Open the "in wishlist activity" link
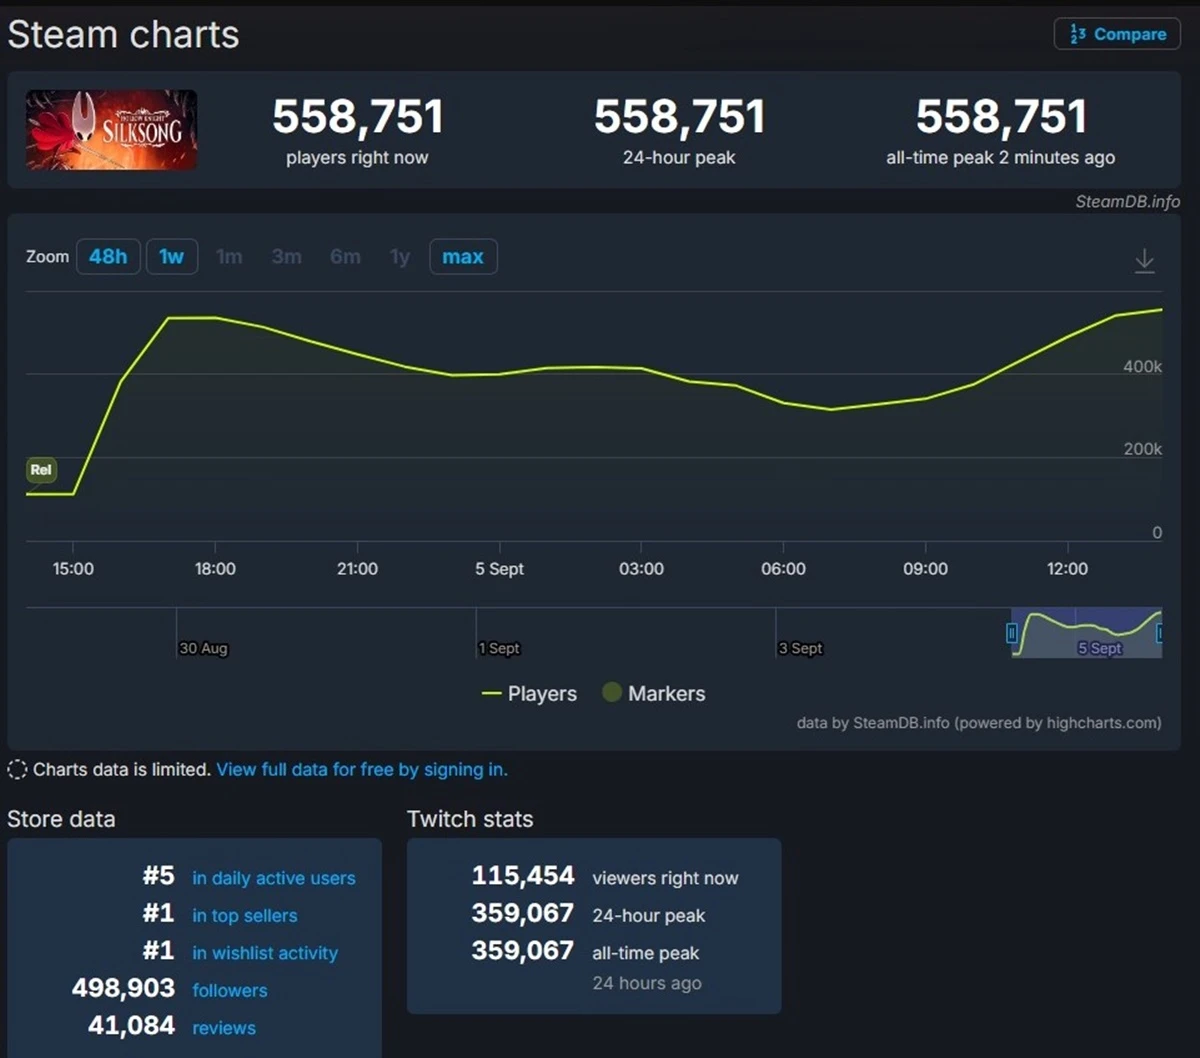The width and height of the screenshot is (1200, 1058). (x=264, y=953)
